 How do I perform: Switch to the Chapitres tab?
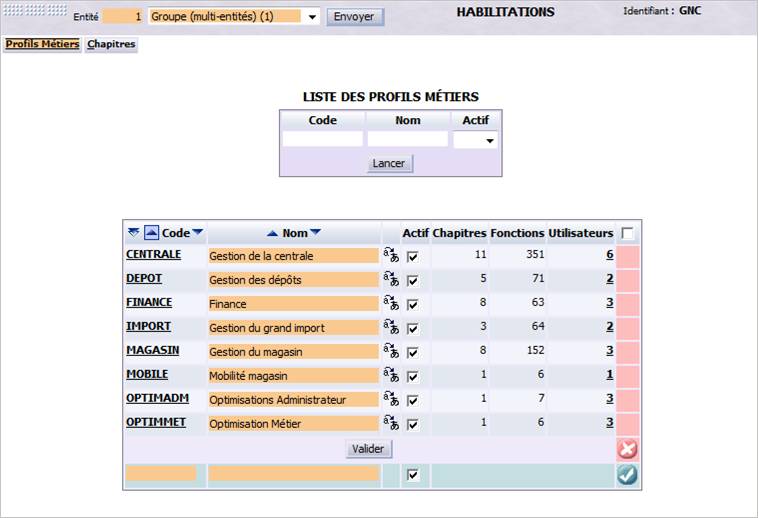(111, 44)
